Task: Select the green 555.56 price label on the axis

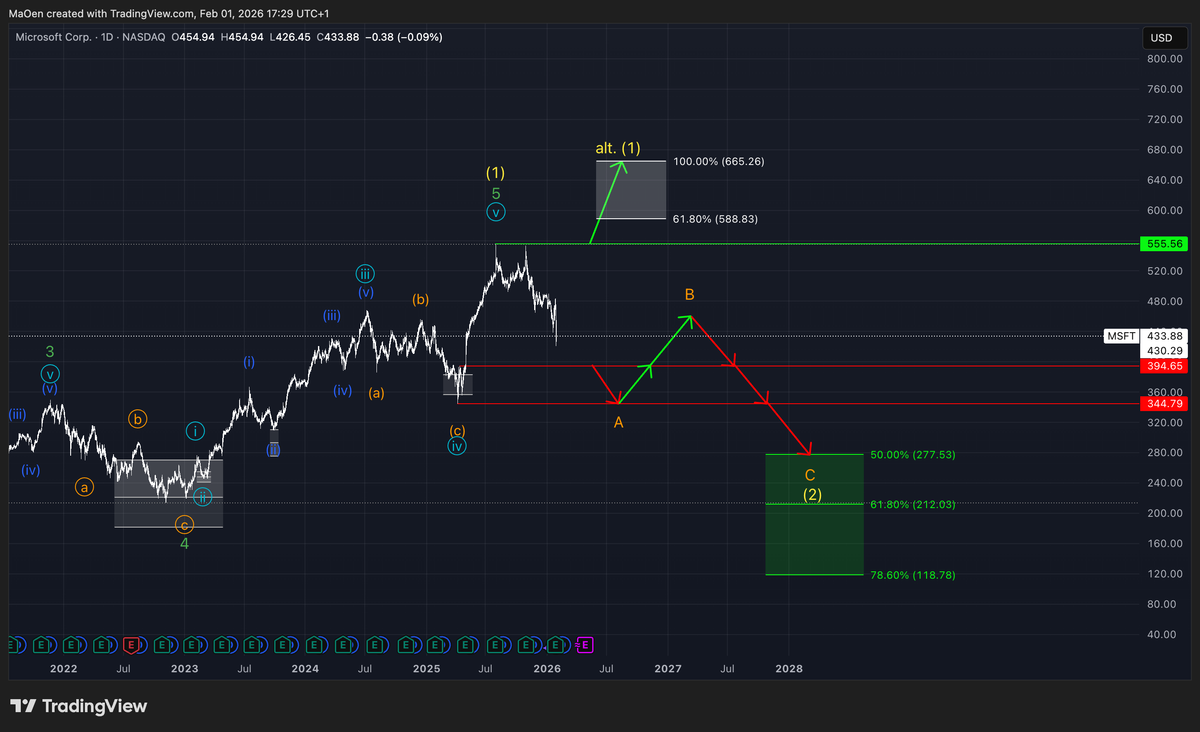Action: pos(1164,243)
